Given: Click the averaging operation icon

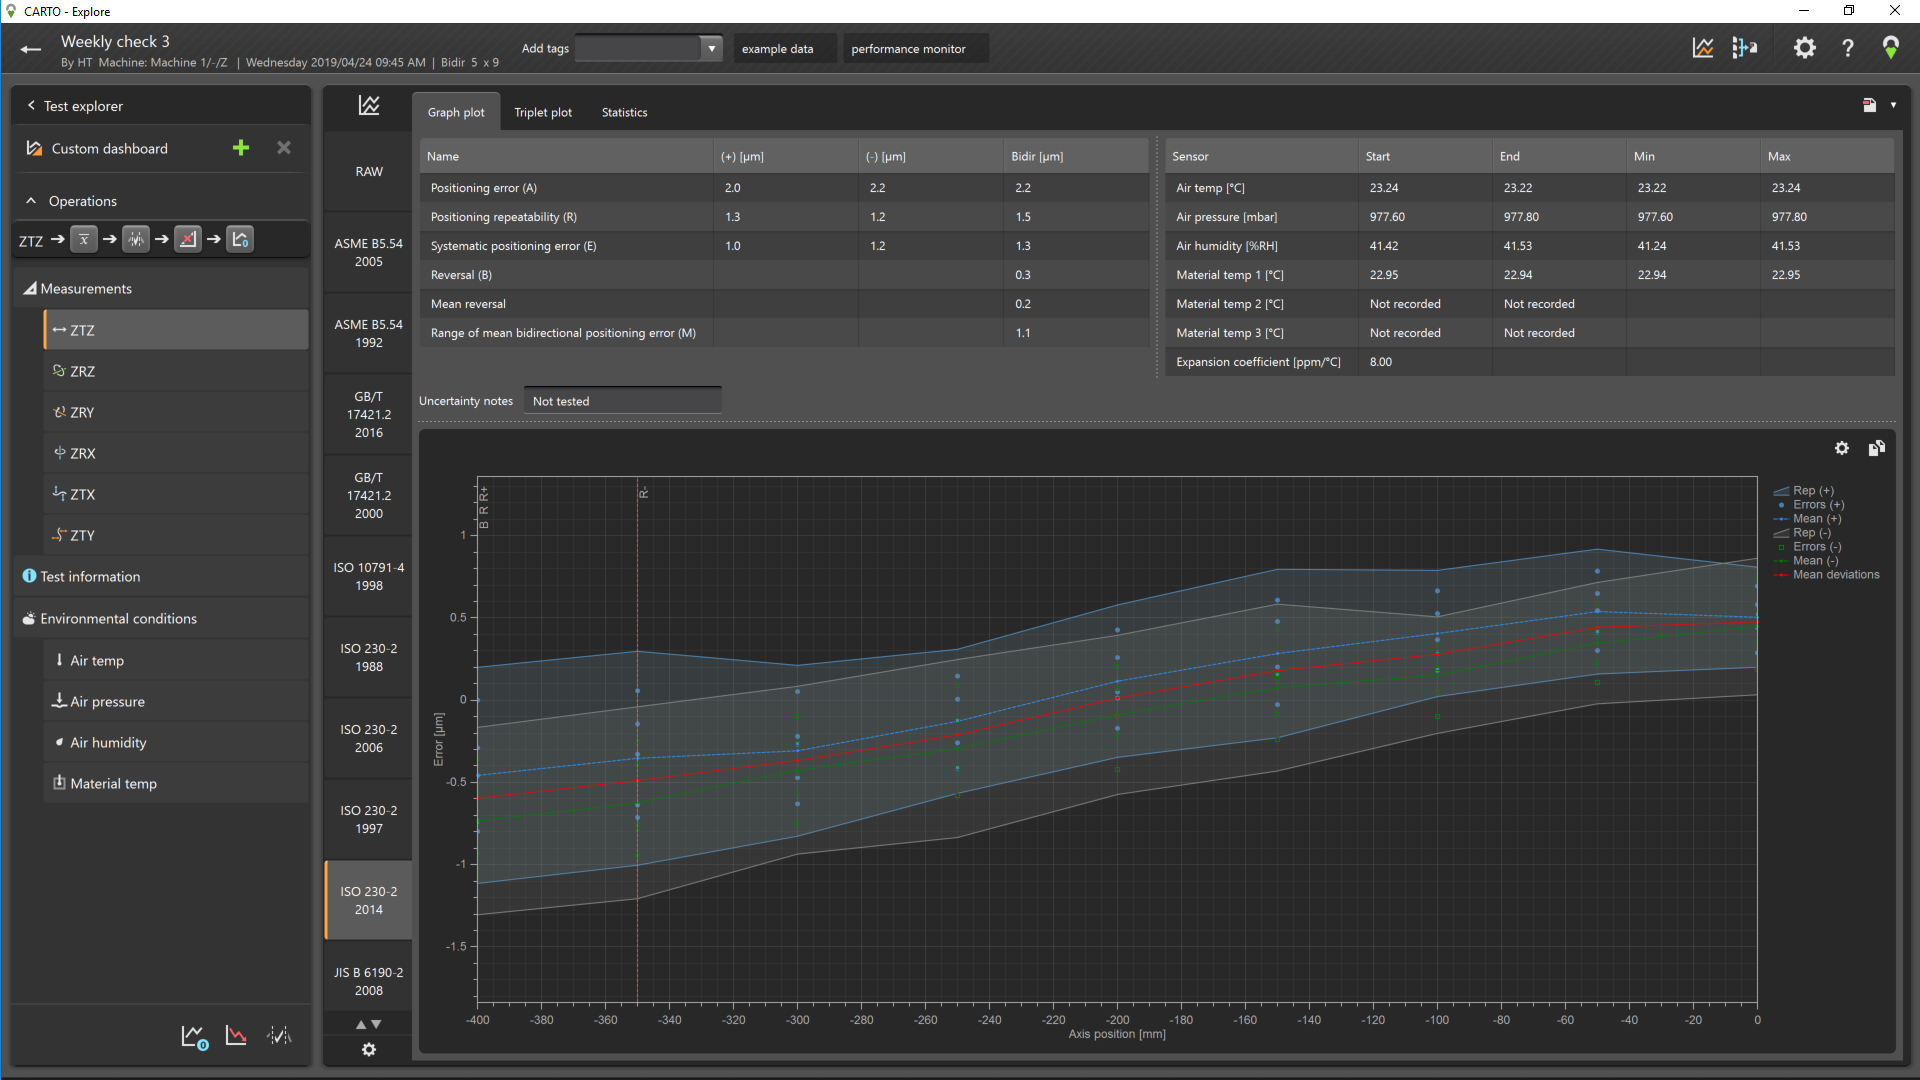Looking at the screenshot, I should coord(84,240).
